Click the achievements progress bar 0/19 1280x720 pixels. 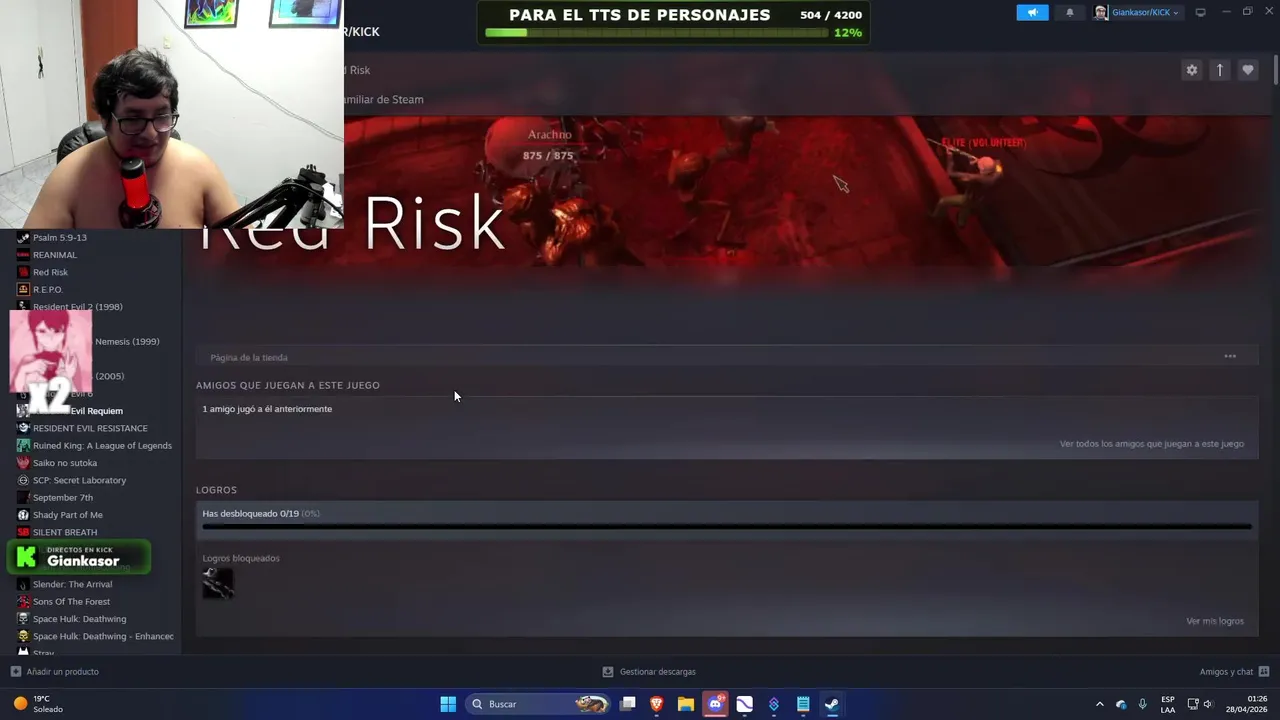pyautogui.click(x=727, y=526)
